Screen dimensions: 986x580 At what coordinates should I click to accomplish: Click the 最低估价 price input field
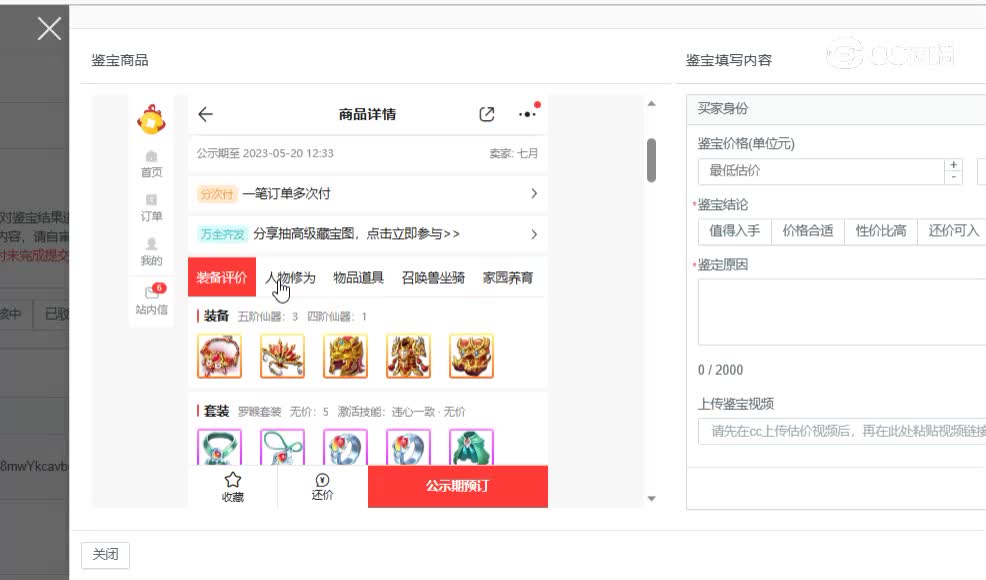800,172
